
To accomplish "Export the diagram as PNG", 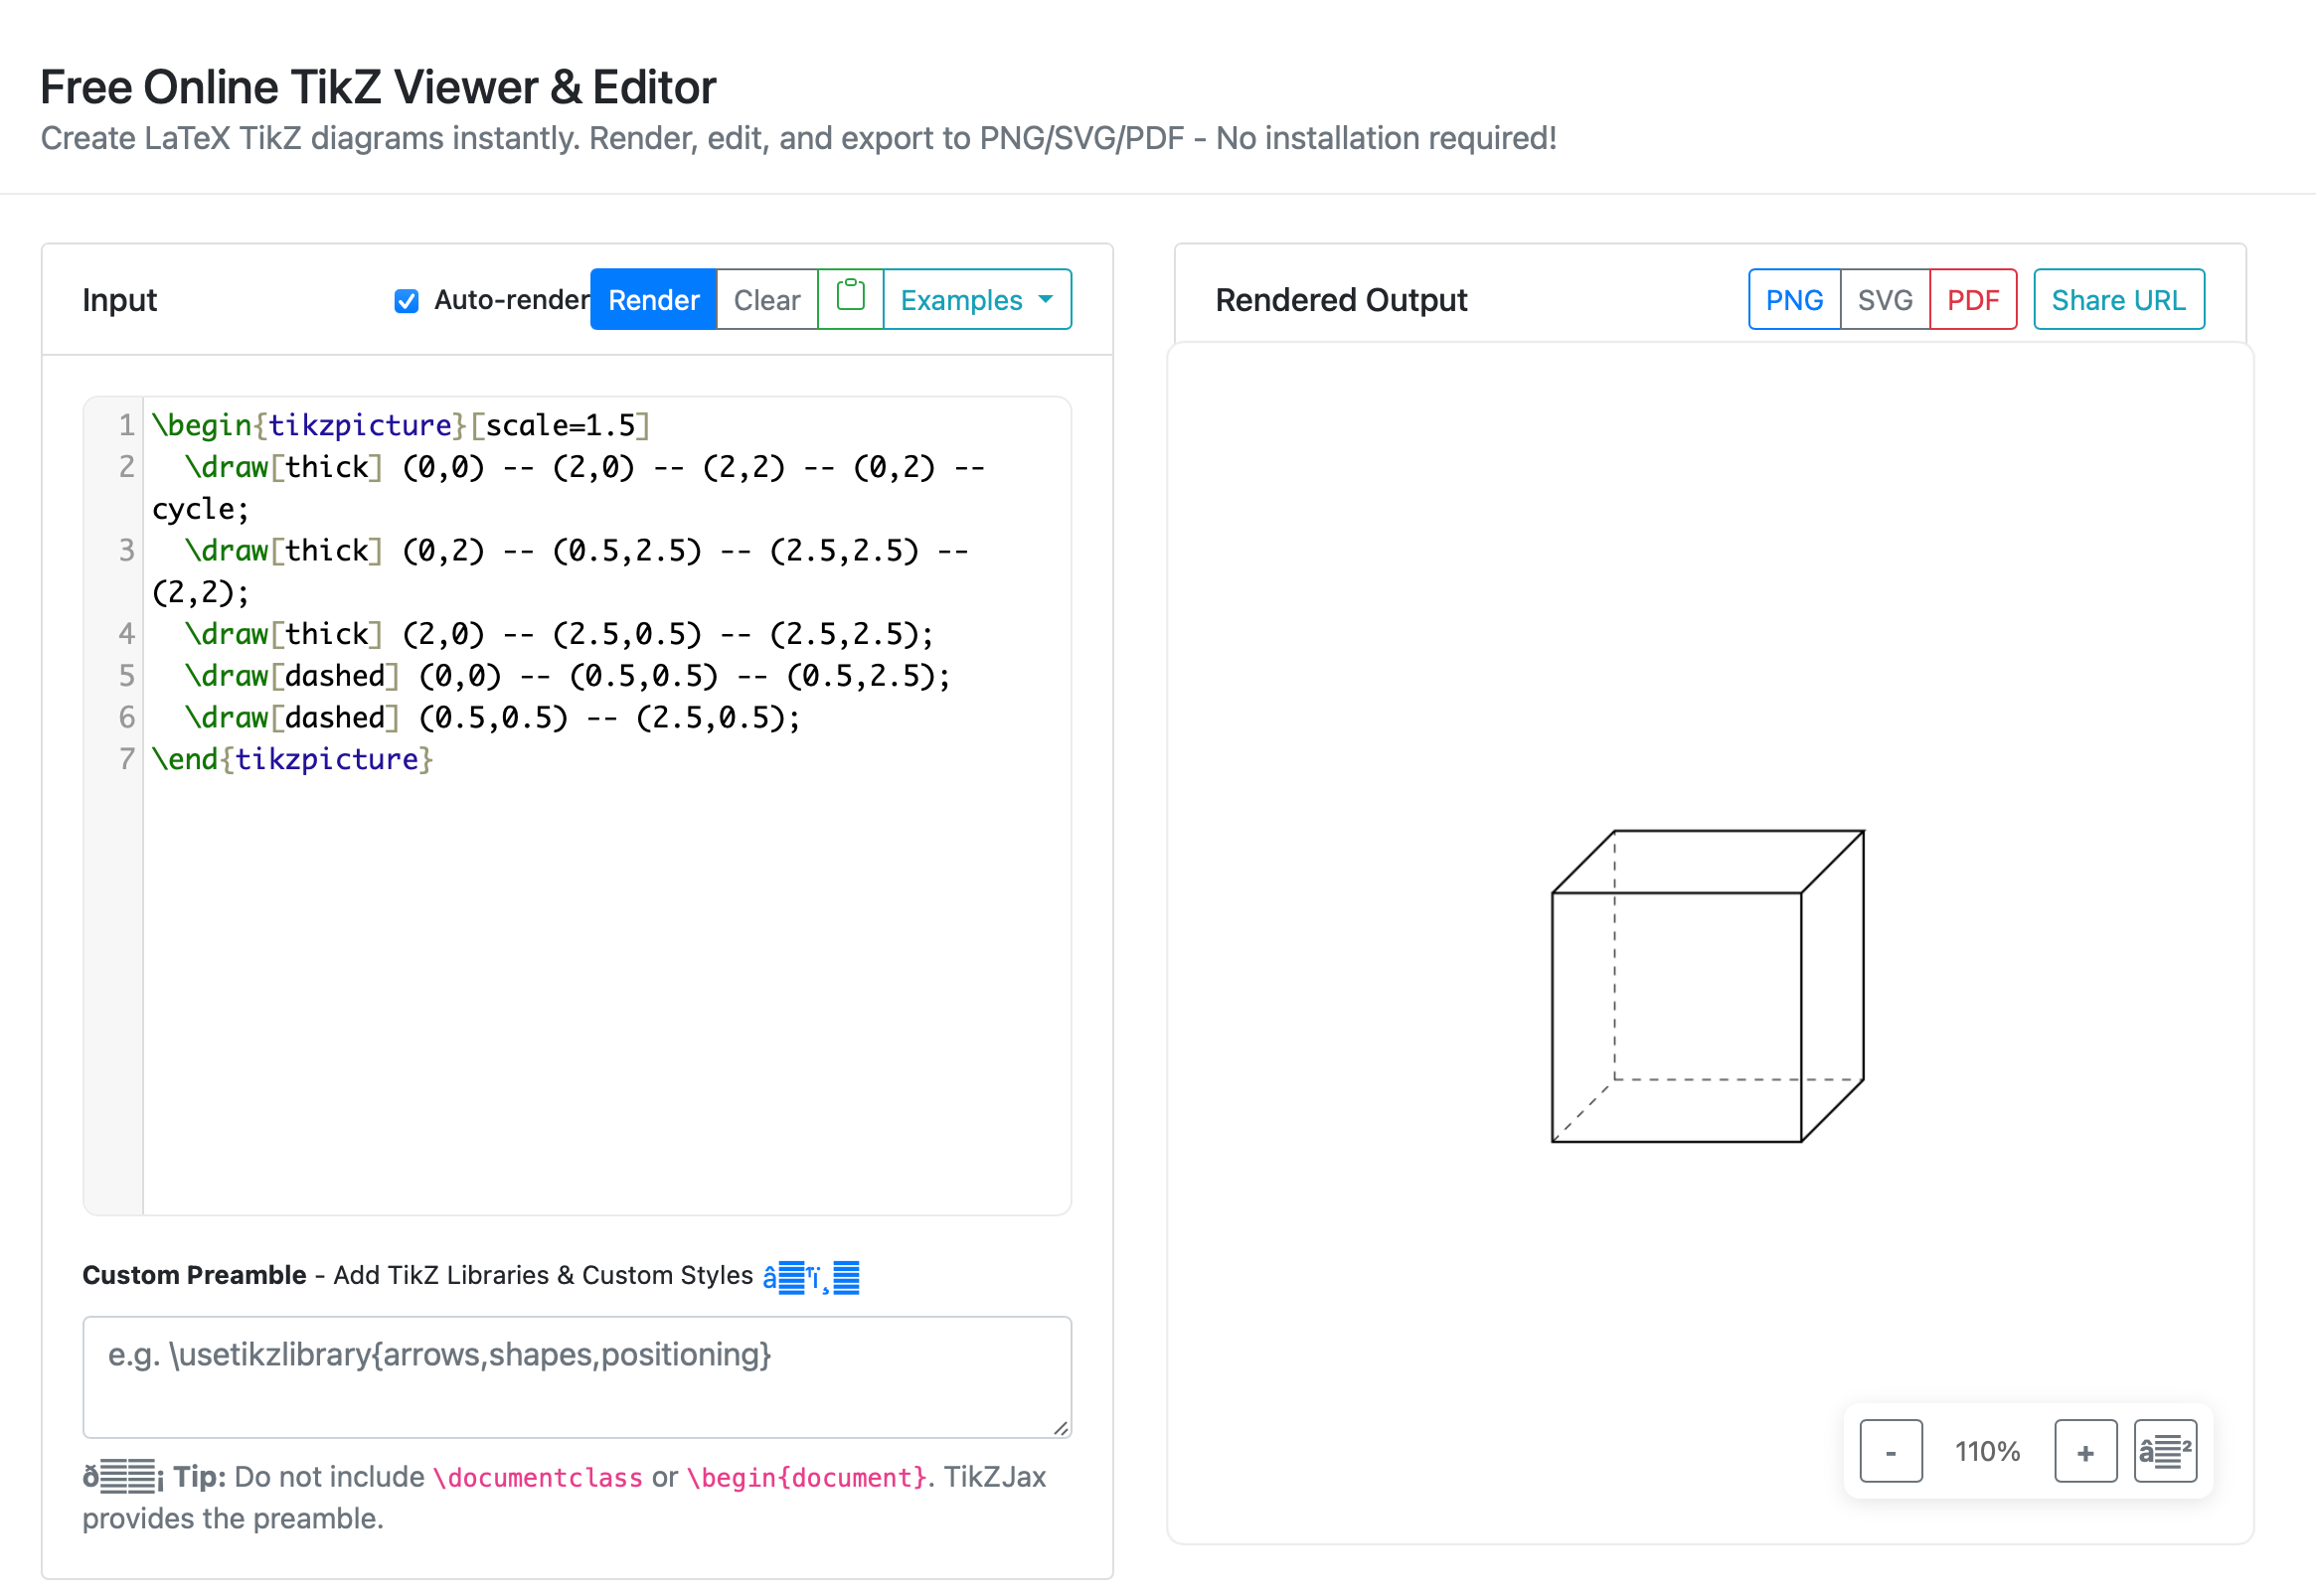I will (1793, 299).
